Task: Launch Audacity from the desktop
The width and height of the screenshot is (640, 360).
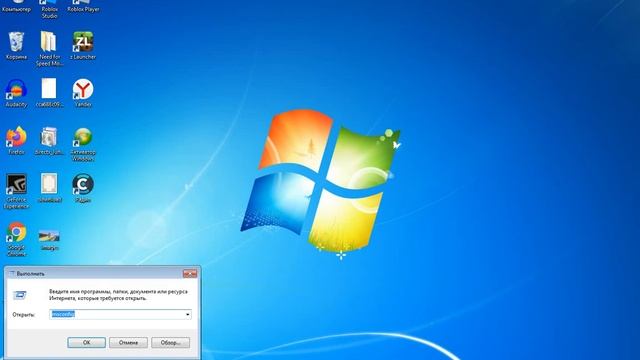Action: coord(16,93)
